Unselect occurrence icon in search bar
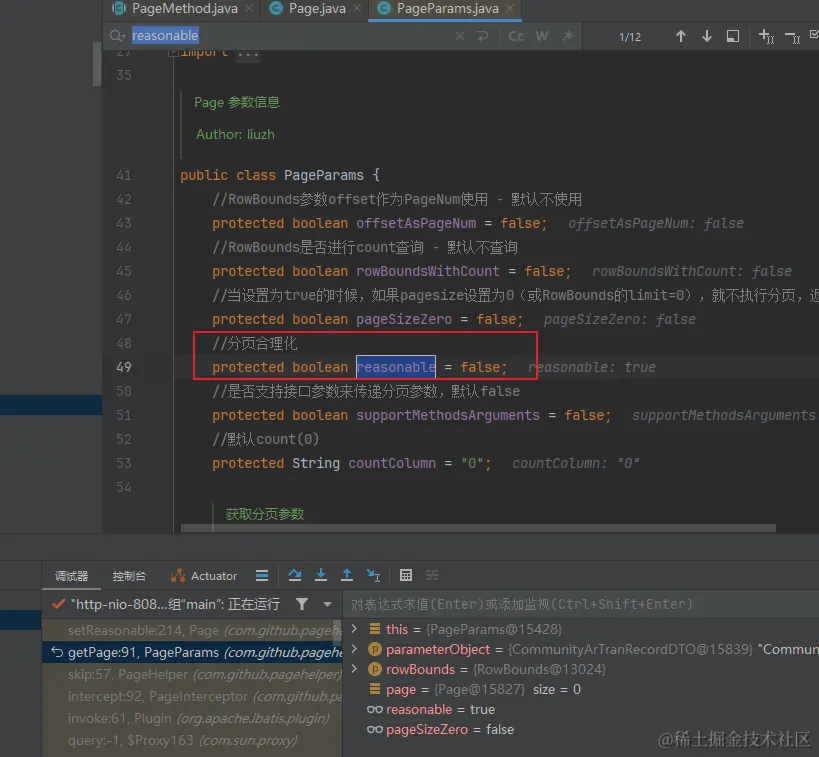Viewport: 819px width, 757px height. tap(792, 37)
